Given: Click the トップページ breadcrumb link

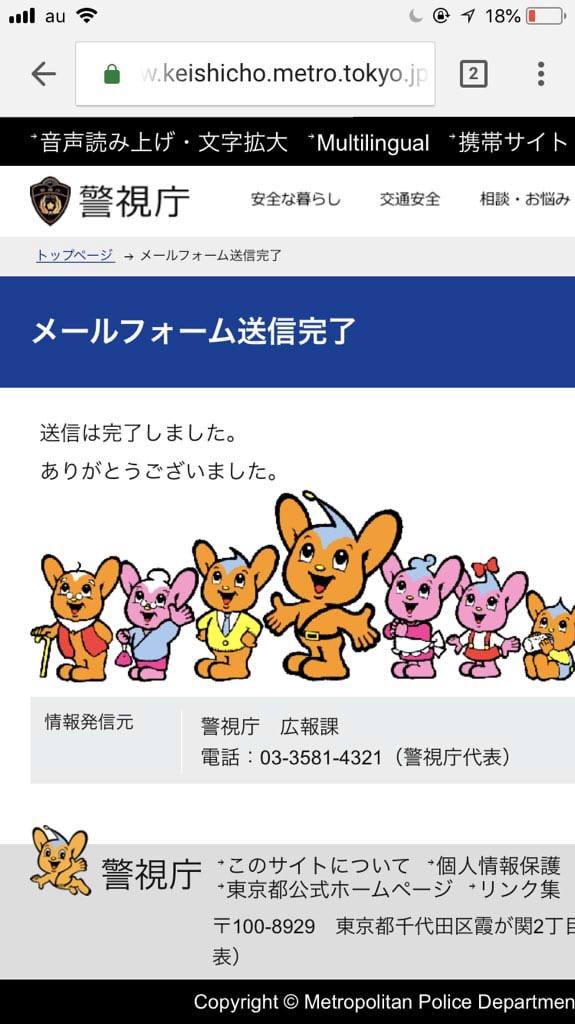Looking at the screenshot, I should (75, 256).
